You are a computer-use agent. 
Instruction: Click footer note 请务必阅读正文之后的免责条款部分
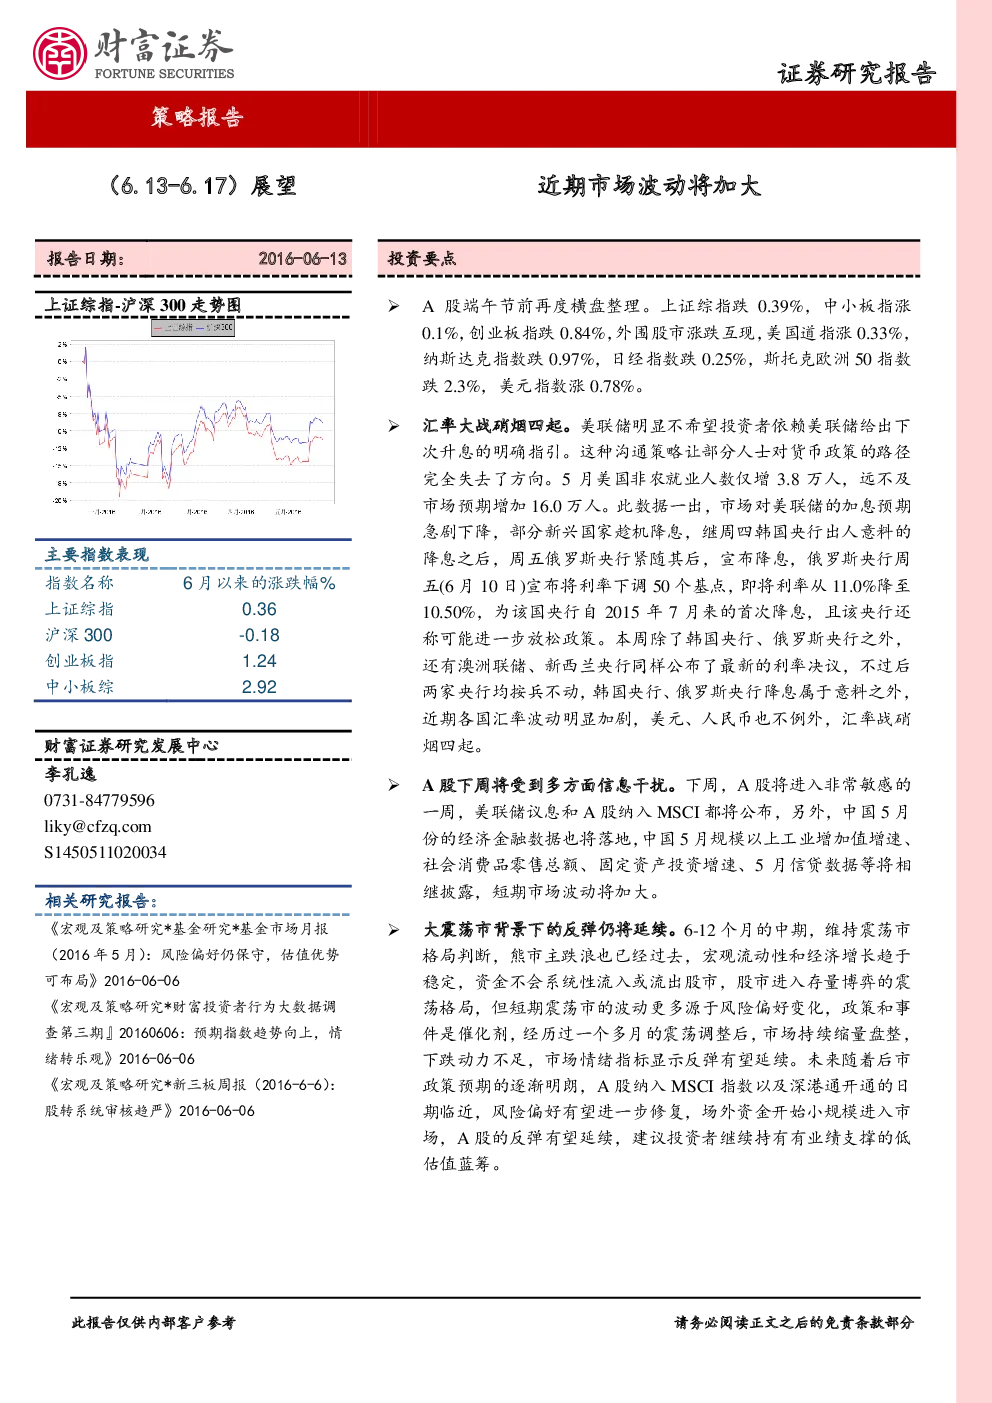pos(794,1322)
